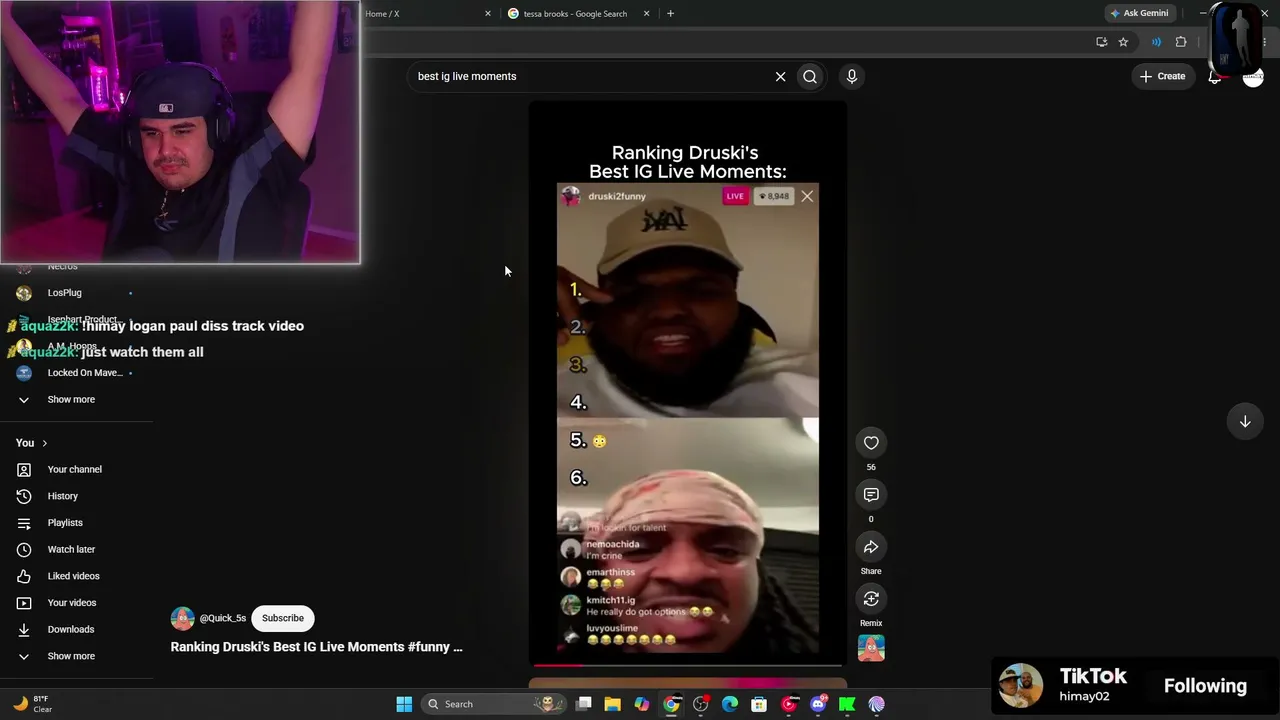Open the Kick app from the taskbar
The image size is (1280, 720).
[847, 704]
